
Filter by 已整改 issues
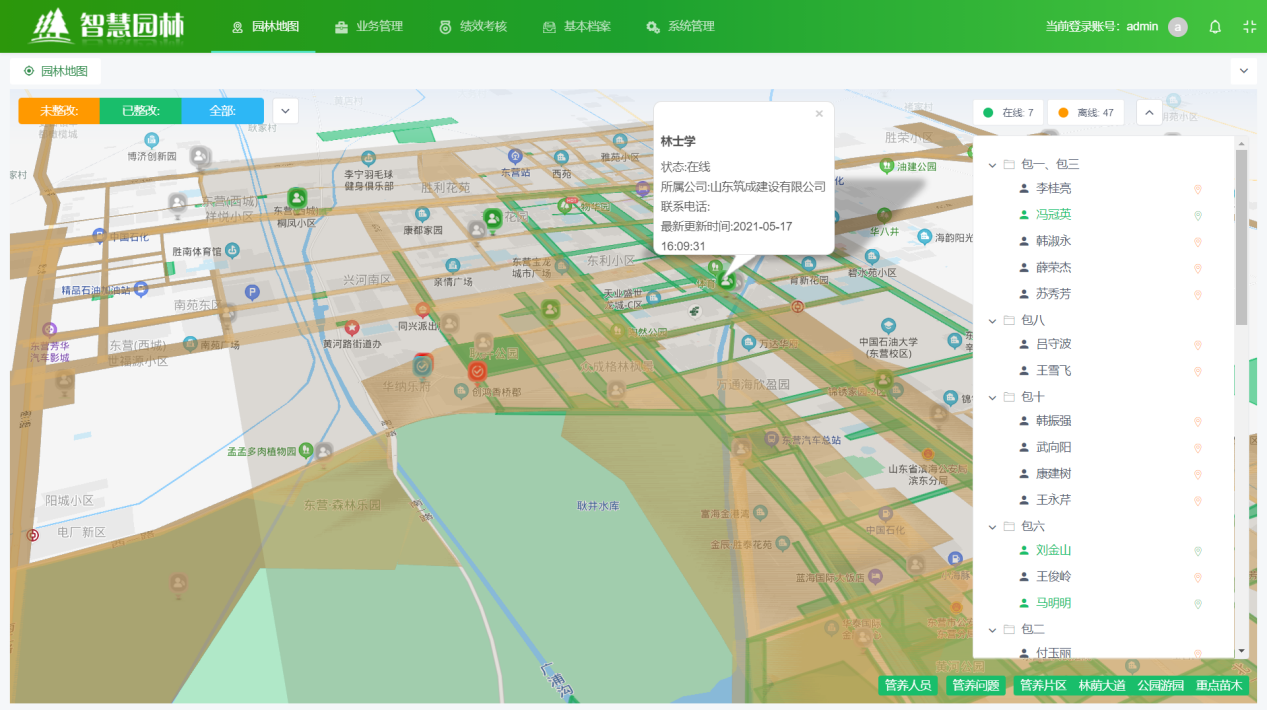pyautogui.click(x=141, y=110)
